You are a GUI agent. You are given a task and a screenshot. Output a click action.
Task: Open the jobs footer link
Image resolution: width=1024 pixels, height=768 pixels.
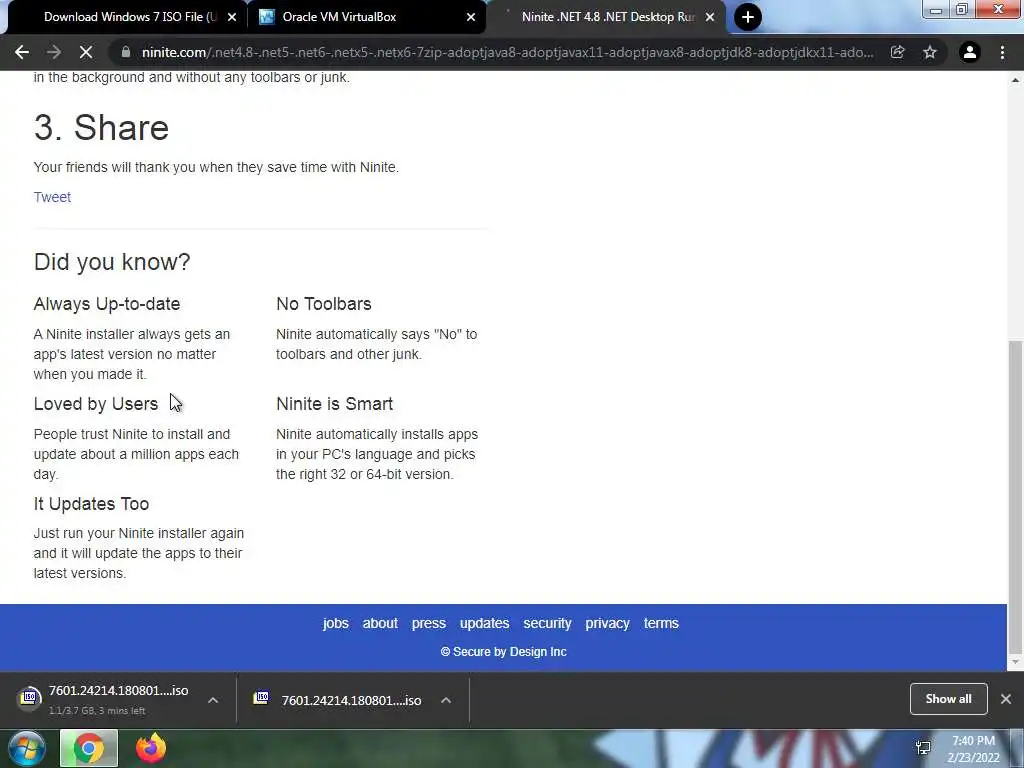pyautogui.click(x=336, y=624)
